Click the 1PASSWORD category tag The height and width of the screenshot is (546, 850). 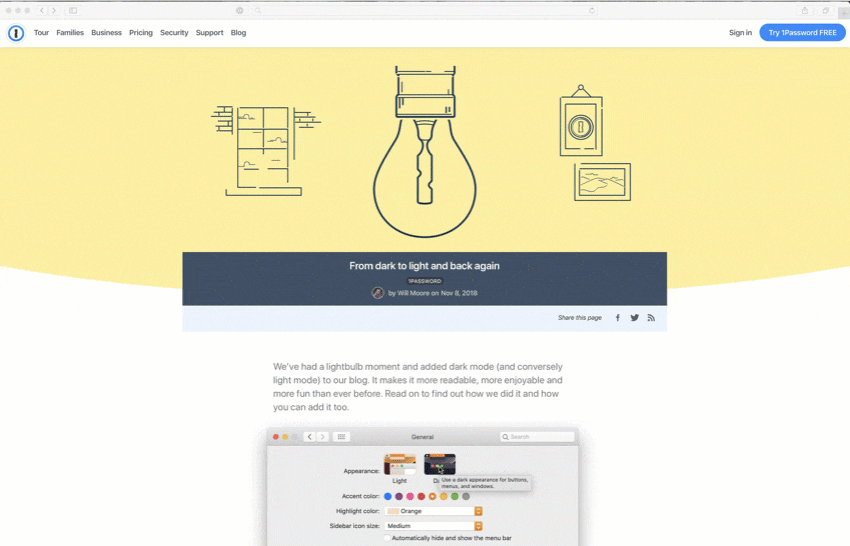(x=424, y=281)
